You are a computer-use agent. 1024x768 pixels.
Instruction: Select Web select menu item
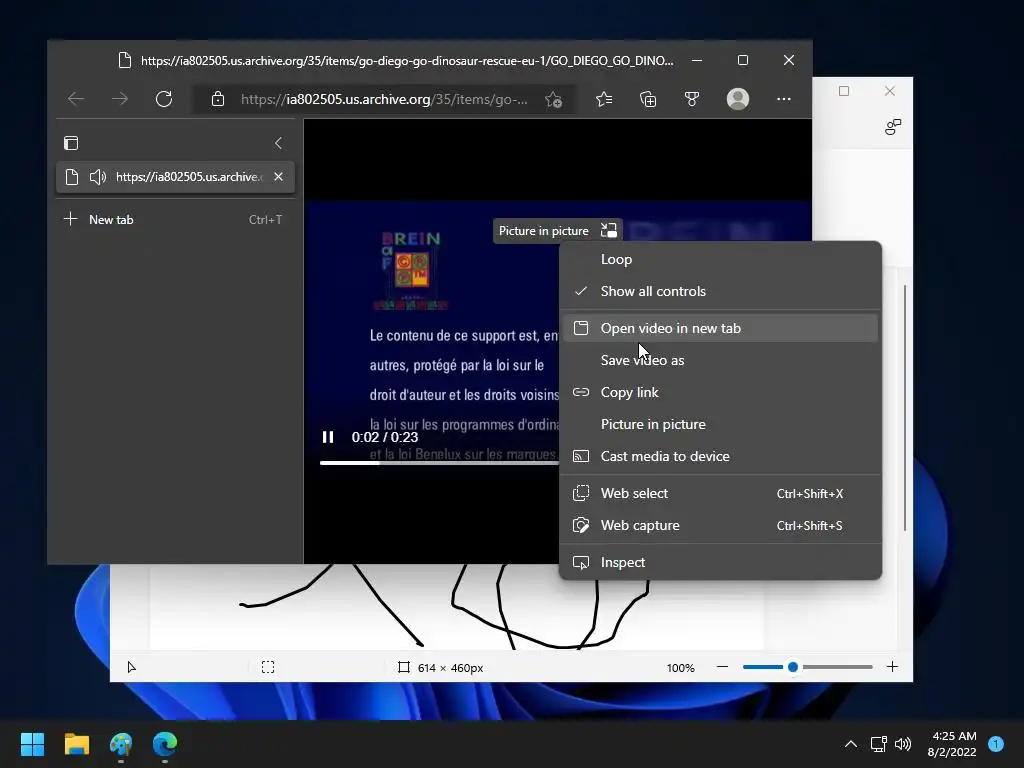pyautogui.click(x=720, y=494)
